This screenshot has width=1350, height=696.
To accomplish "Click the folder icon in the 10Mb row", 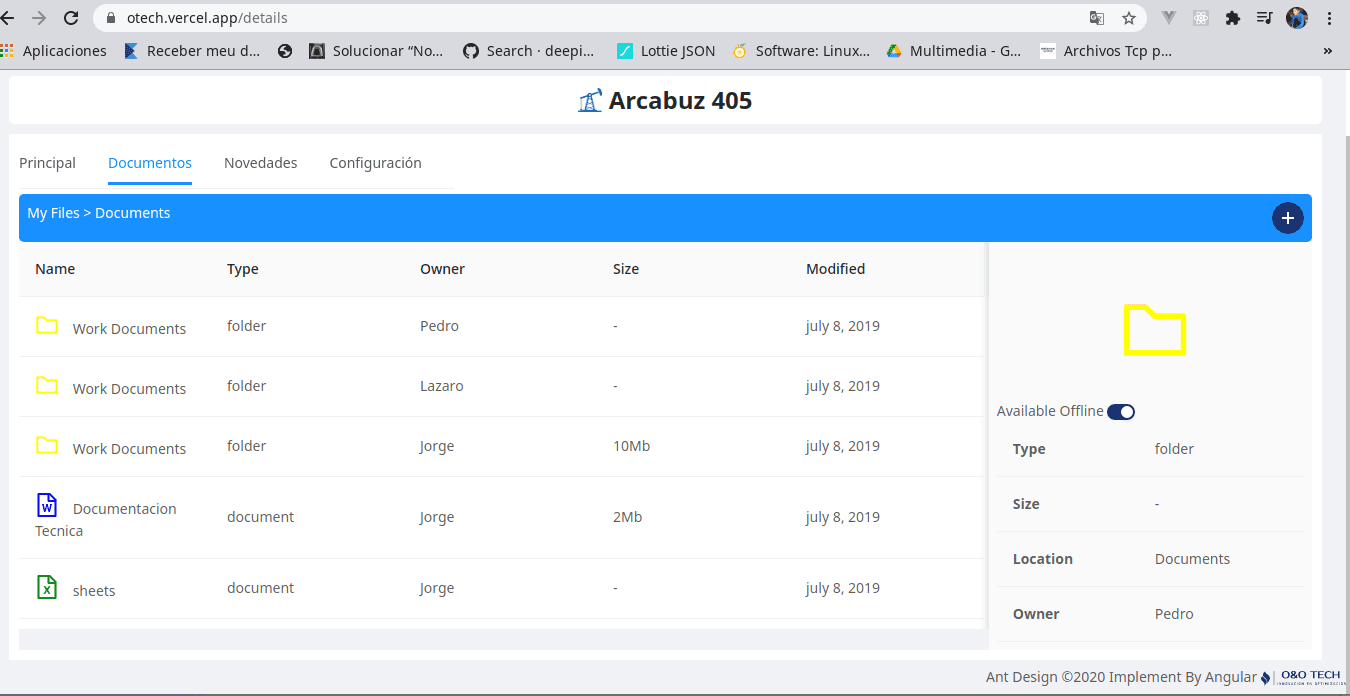I will 47,446.
